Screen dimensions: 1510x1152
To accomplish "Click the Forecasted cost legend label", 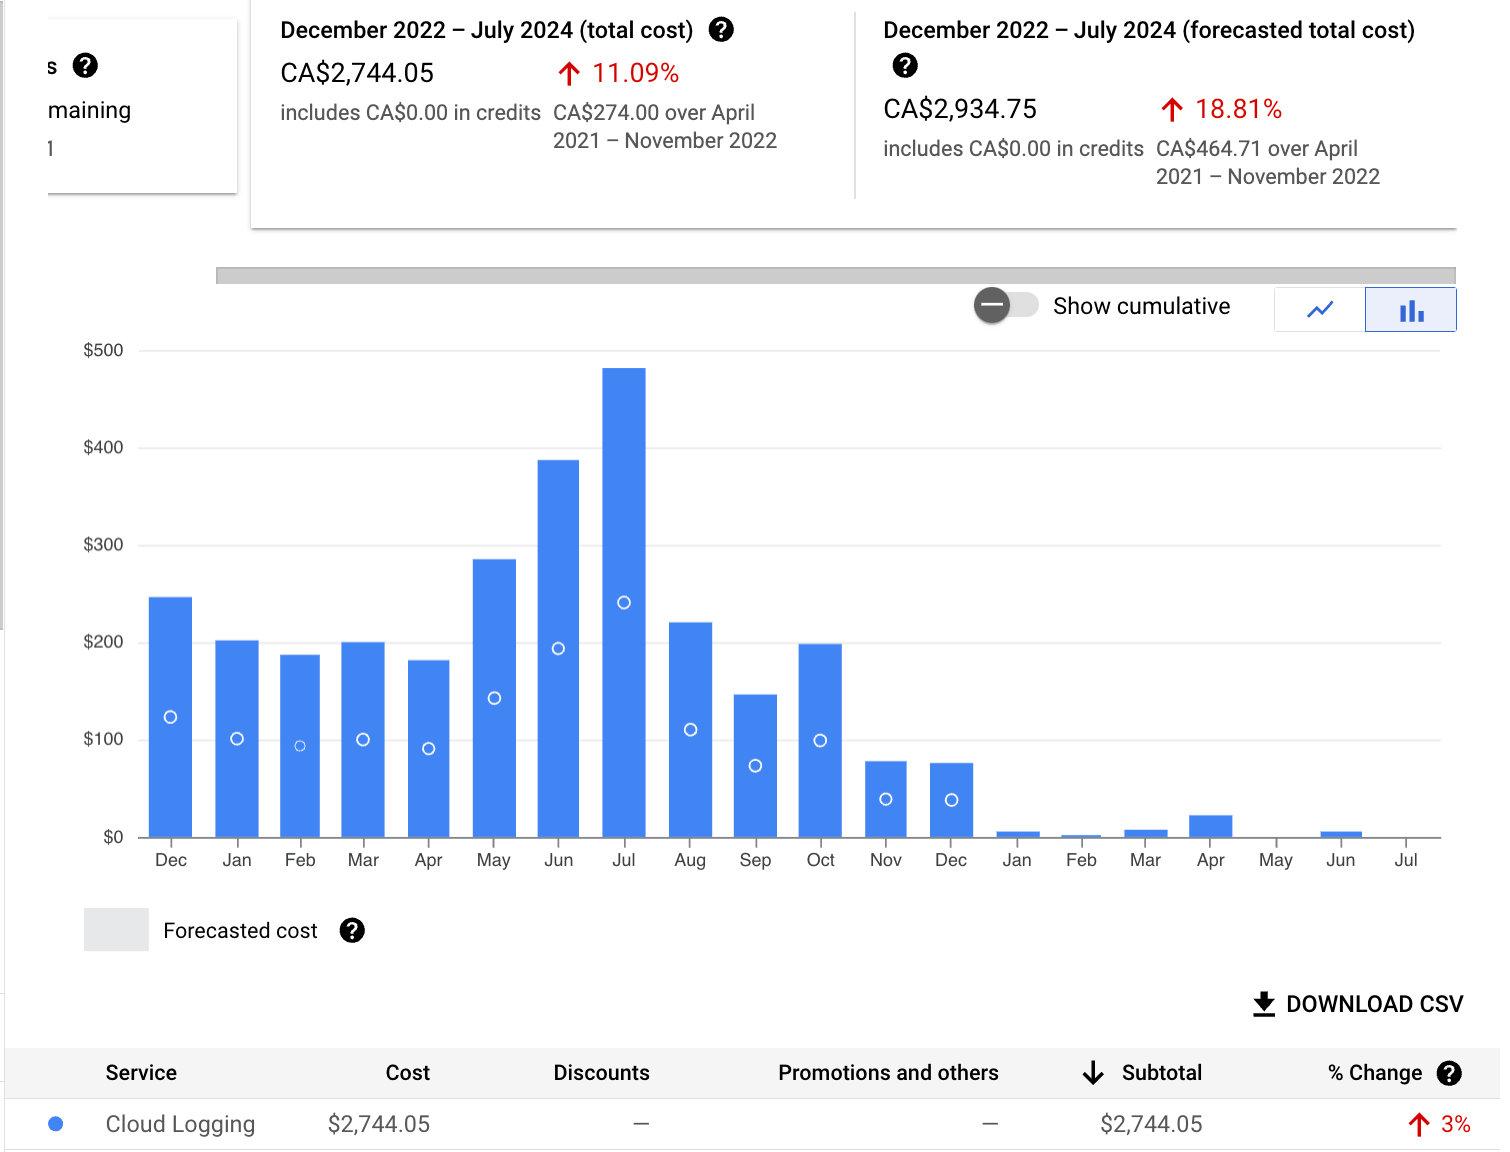I will (x=240, y=931).
